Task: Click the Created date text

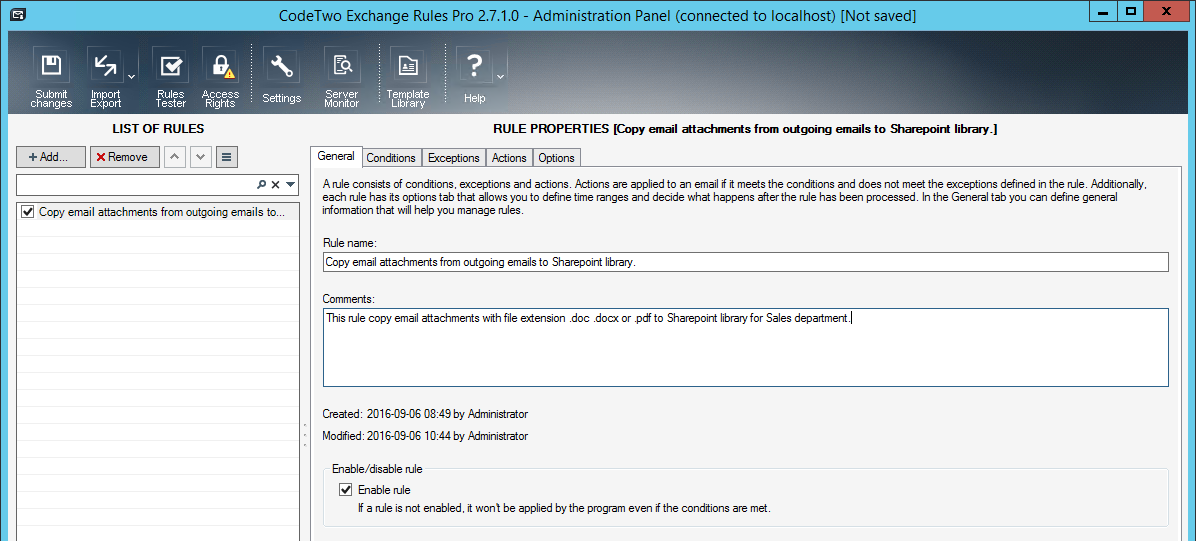Action: click(x=425, y=414)
